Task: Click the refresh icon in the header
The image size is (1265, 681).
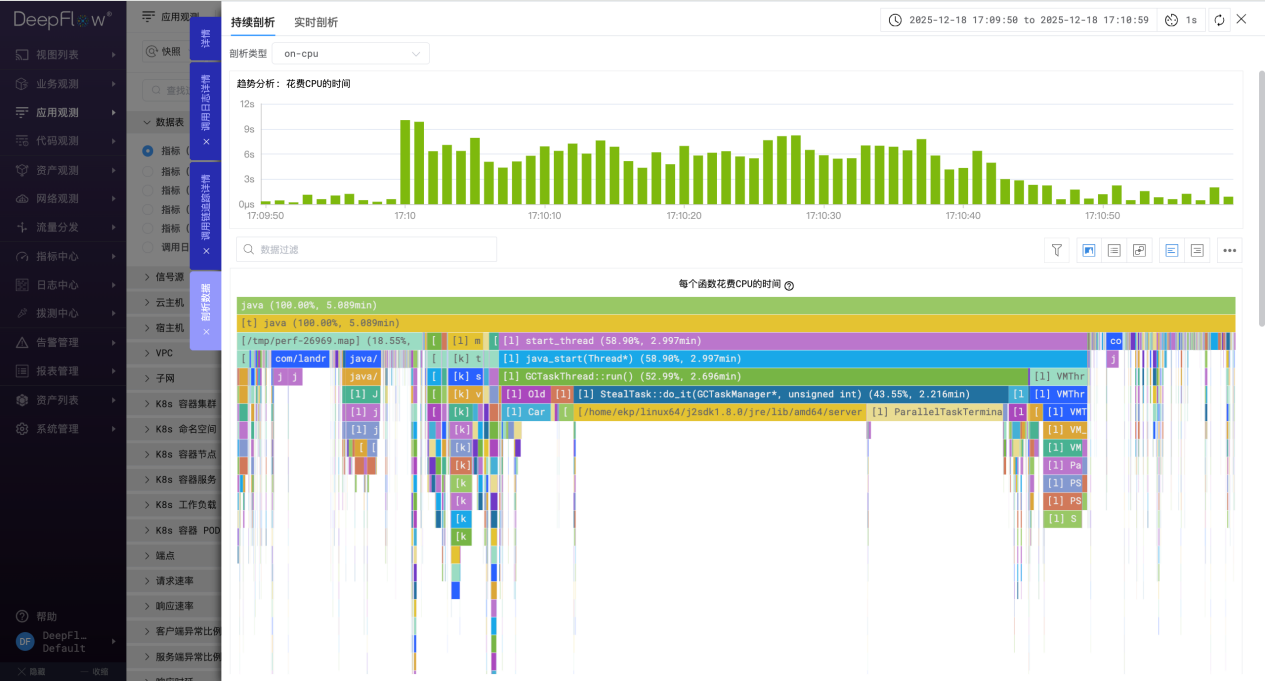Action: pyautogui.click(x=1219, y=20)
